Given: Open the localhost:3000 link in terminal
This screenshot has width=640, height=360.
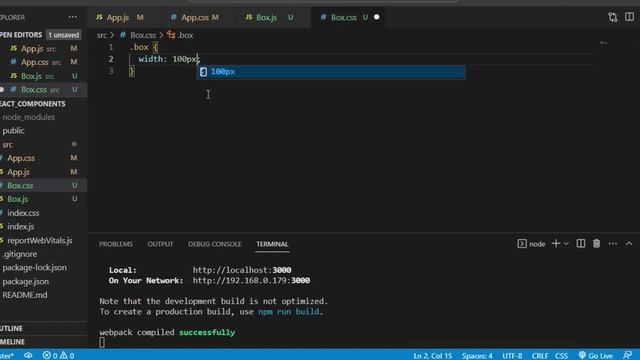Looking at the screenshot, I should pos(242,270).
